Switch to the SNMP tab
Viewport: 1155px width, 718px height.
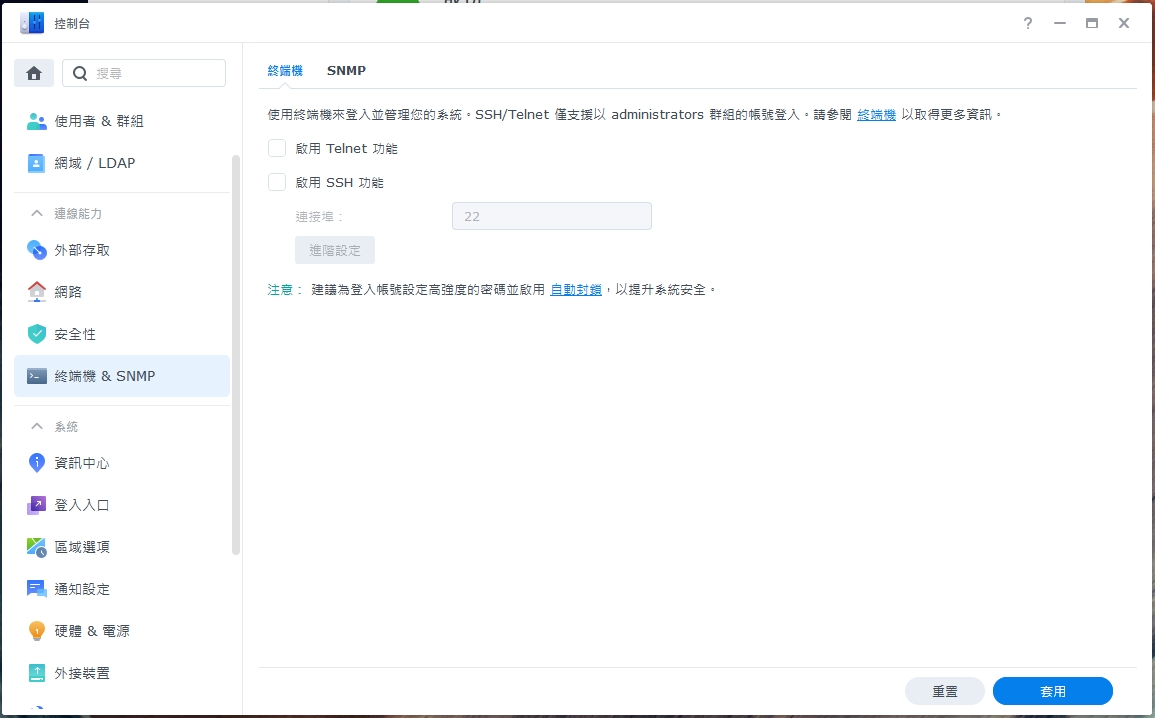[x=346, y=70]
